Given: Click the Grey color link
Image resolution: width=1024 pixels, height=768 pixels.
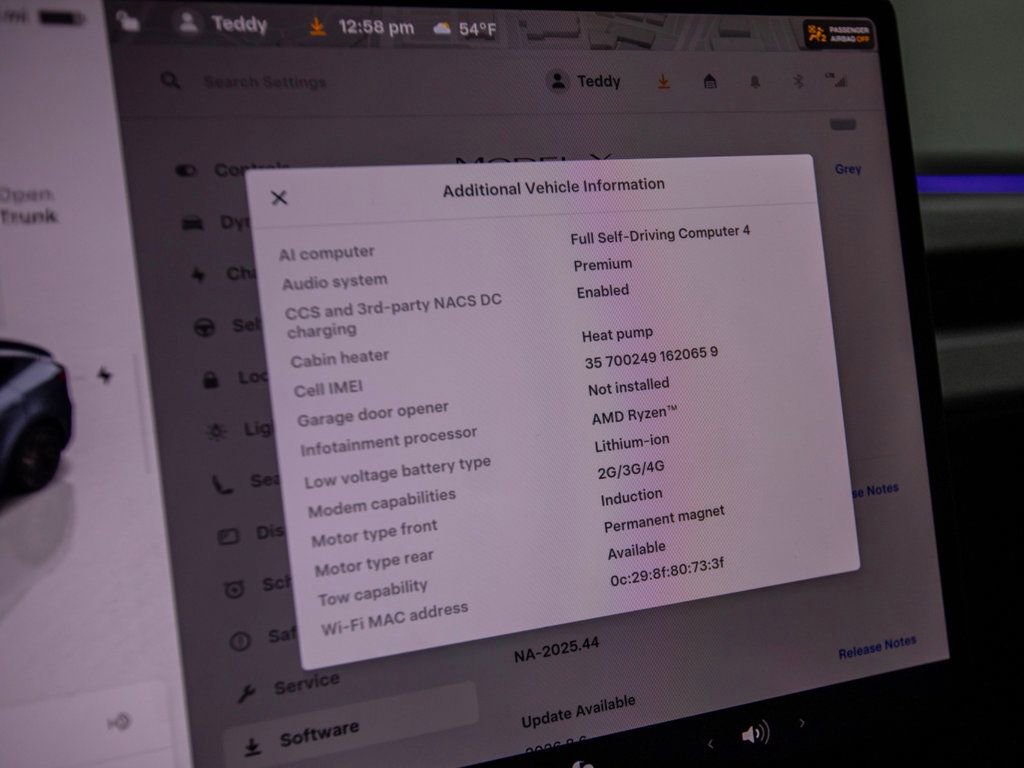Looking at the screenshot, I should coord(848,169).
